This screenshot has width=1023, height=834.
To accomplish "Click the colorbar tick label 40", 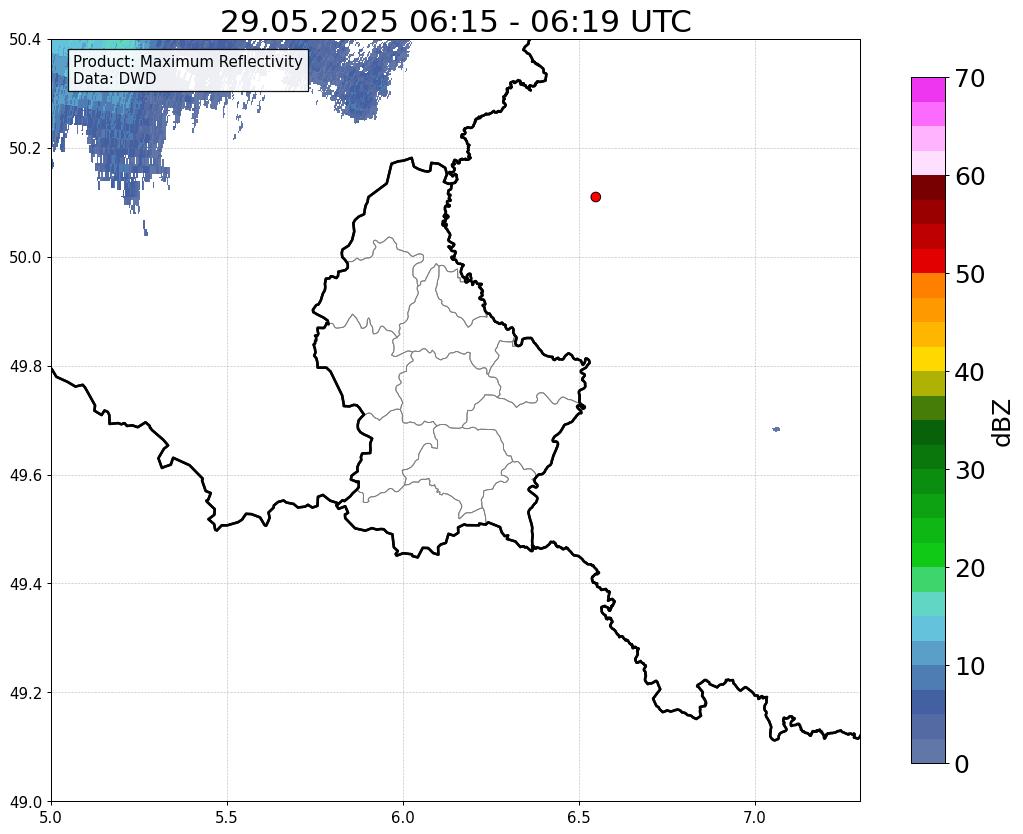I will pyautogui.click(x=970, y=372).
